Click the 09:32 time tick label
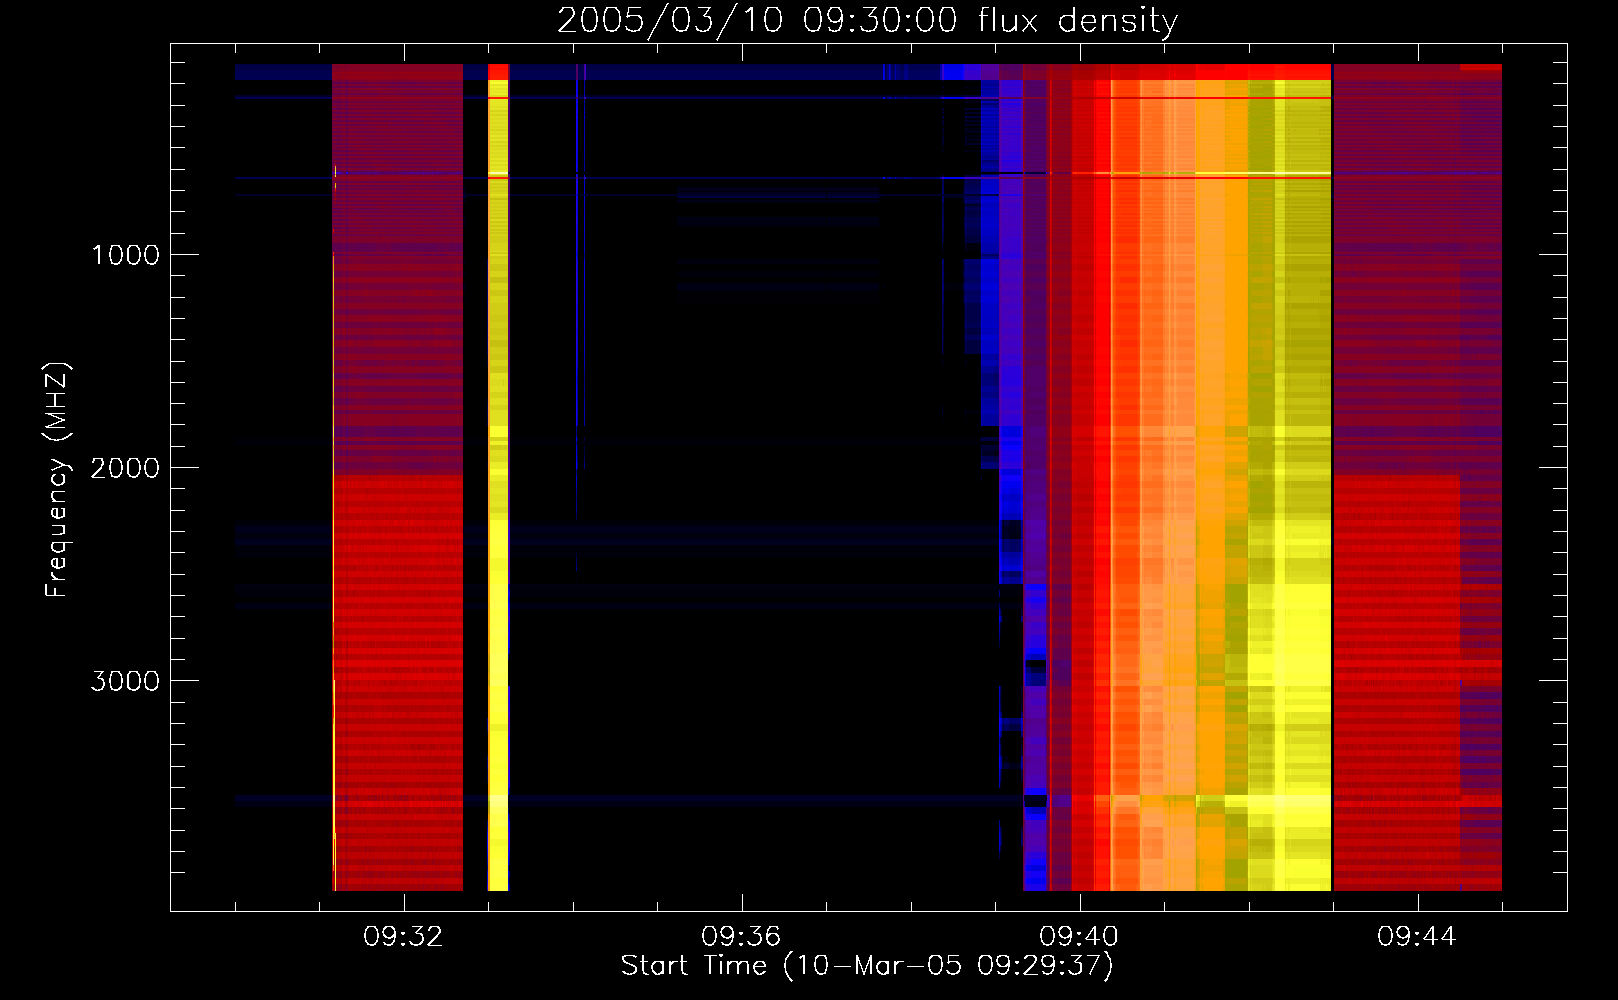This screenshot has height=1000, width=1618. click(x=403, y=937)
